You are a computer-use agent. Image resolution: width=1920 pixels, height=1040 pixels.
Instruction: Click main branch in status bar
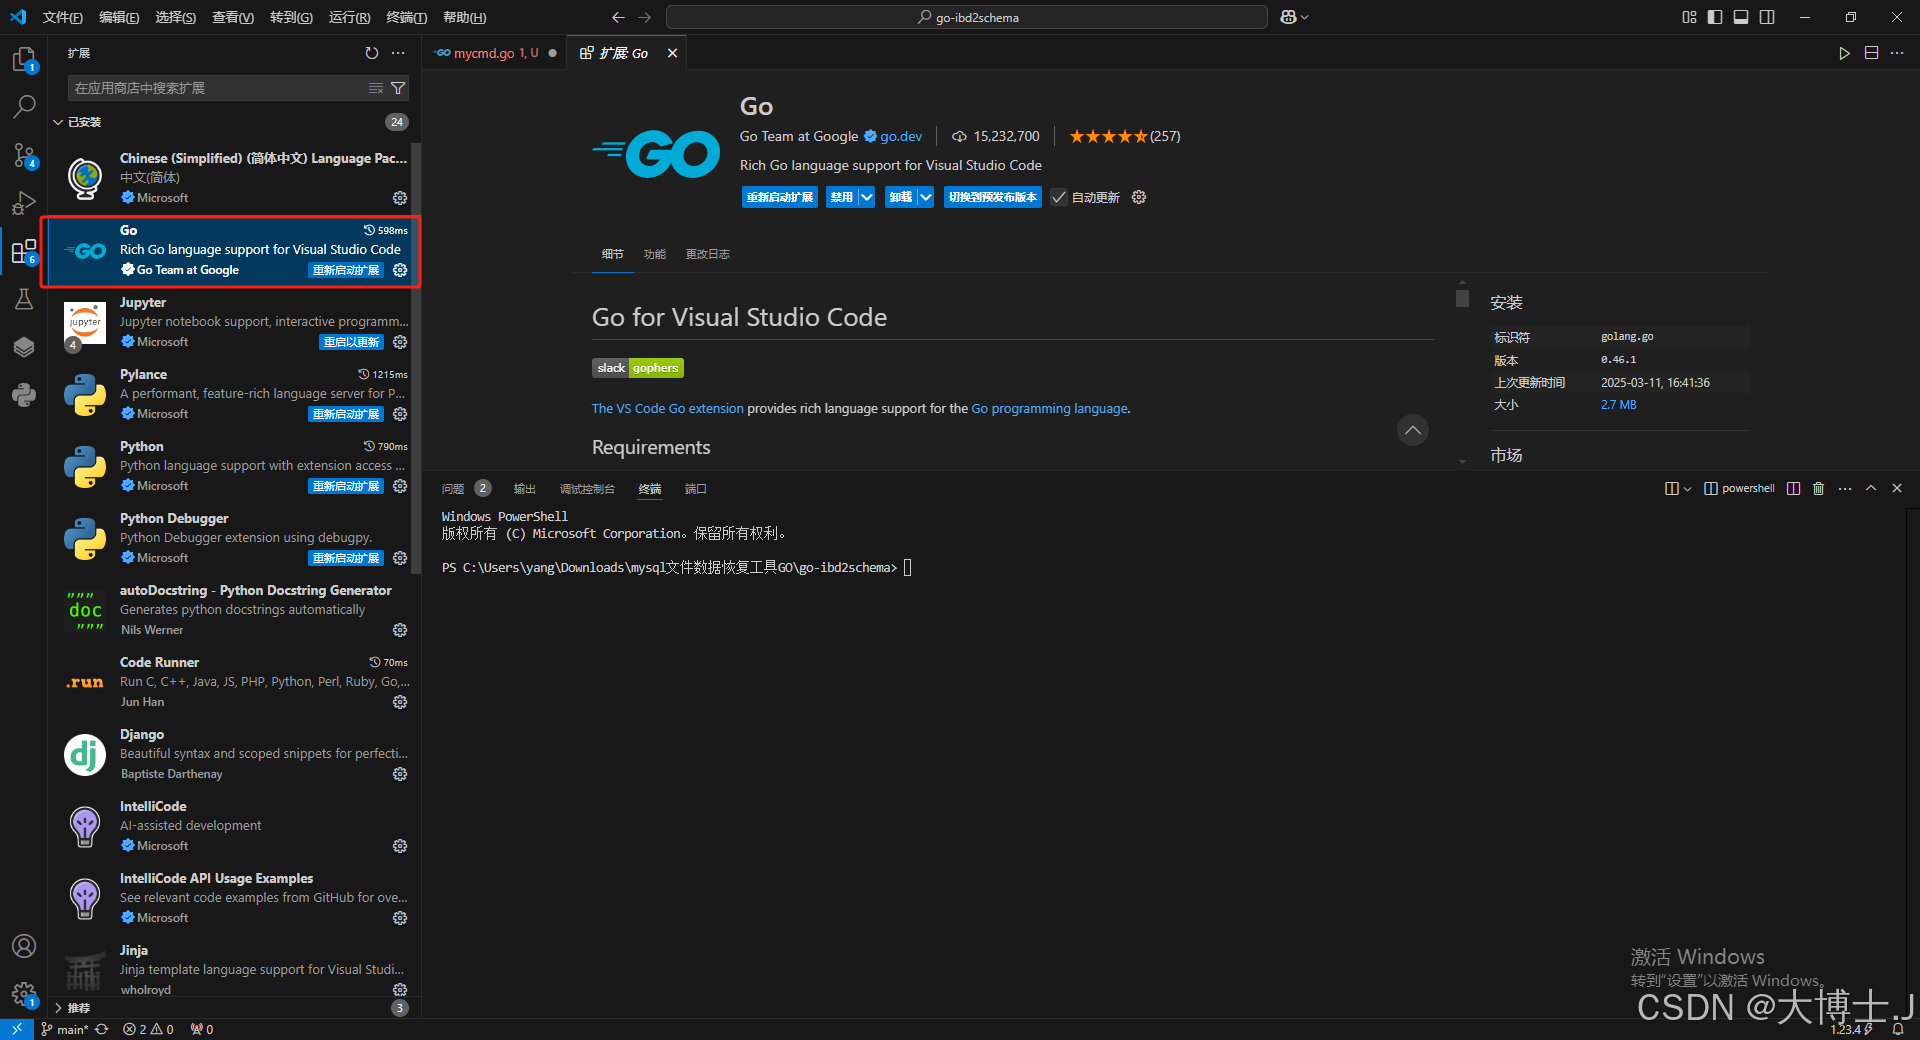coord(66,1029)
